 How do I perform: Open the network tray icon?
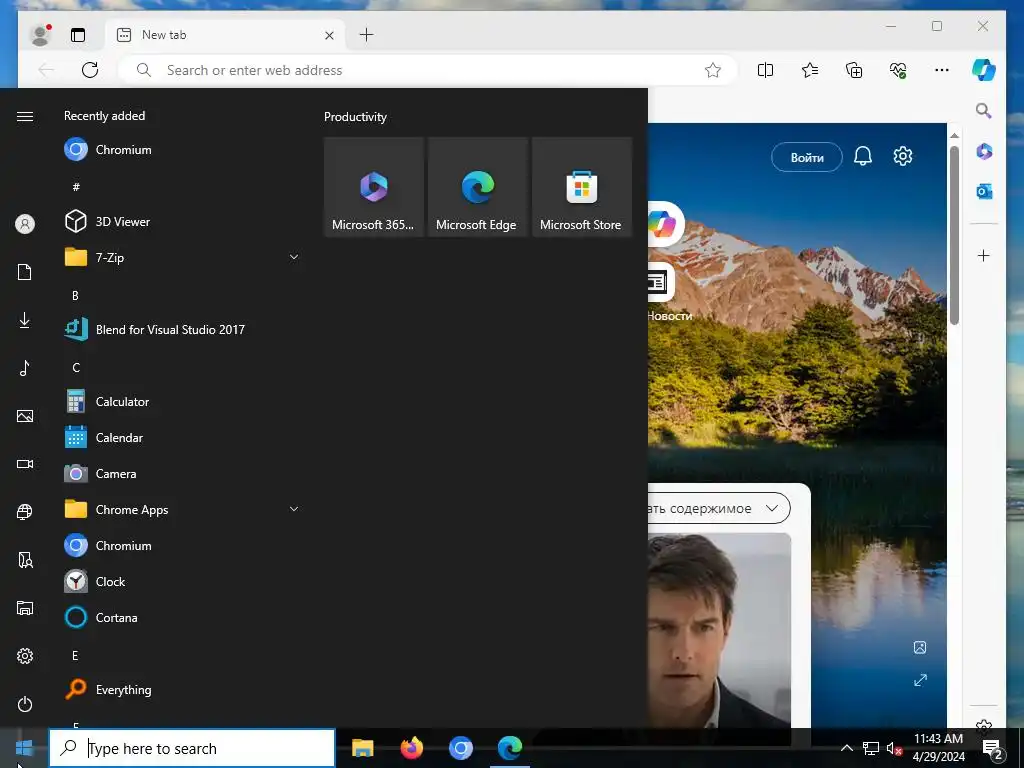point(871,748)
